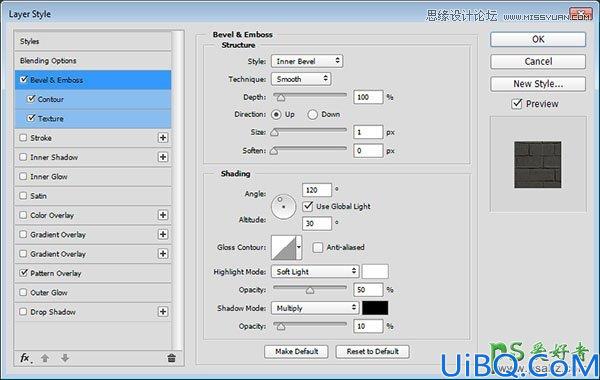Open the black Shadow color swatch

[375, 308]
